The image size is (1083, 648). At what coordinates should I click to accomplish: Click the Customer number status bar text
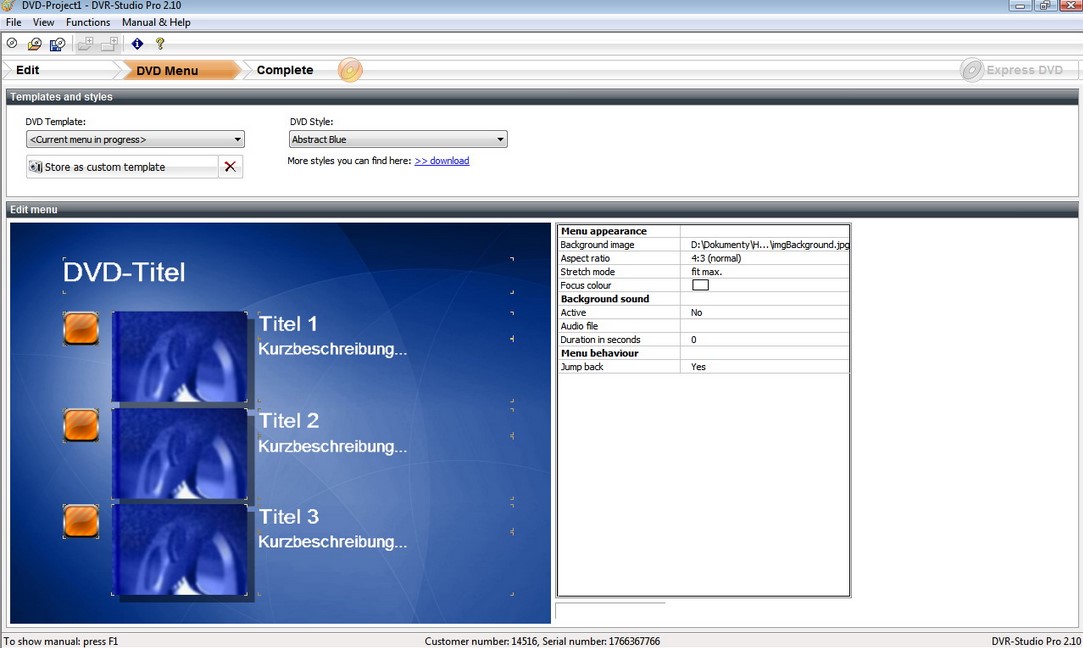542,641
